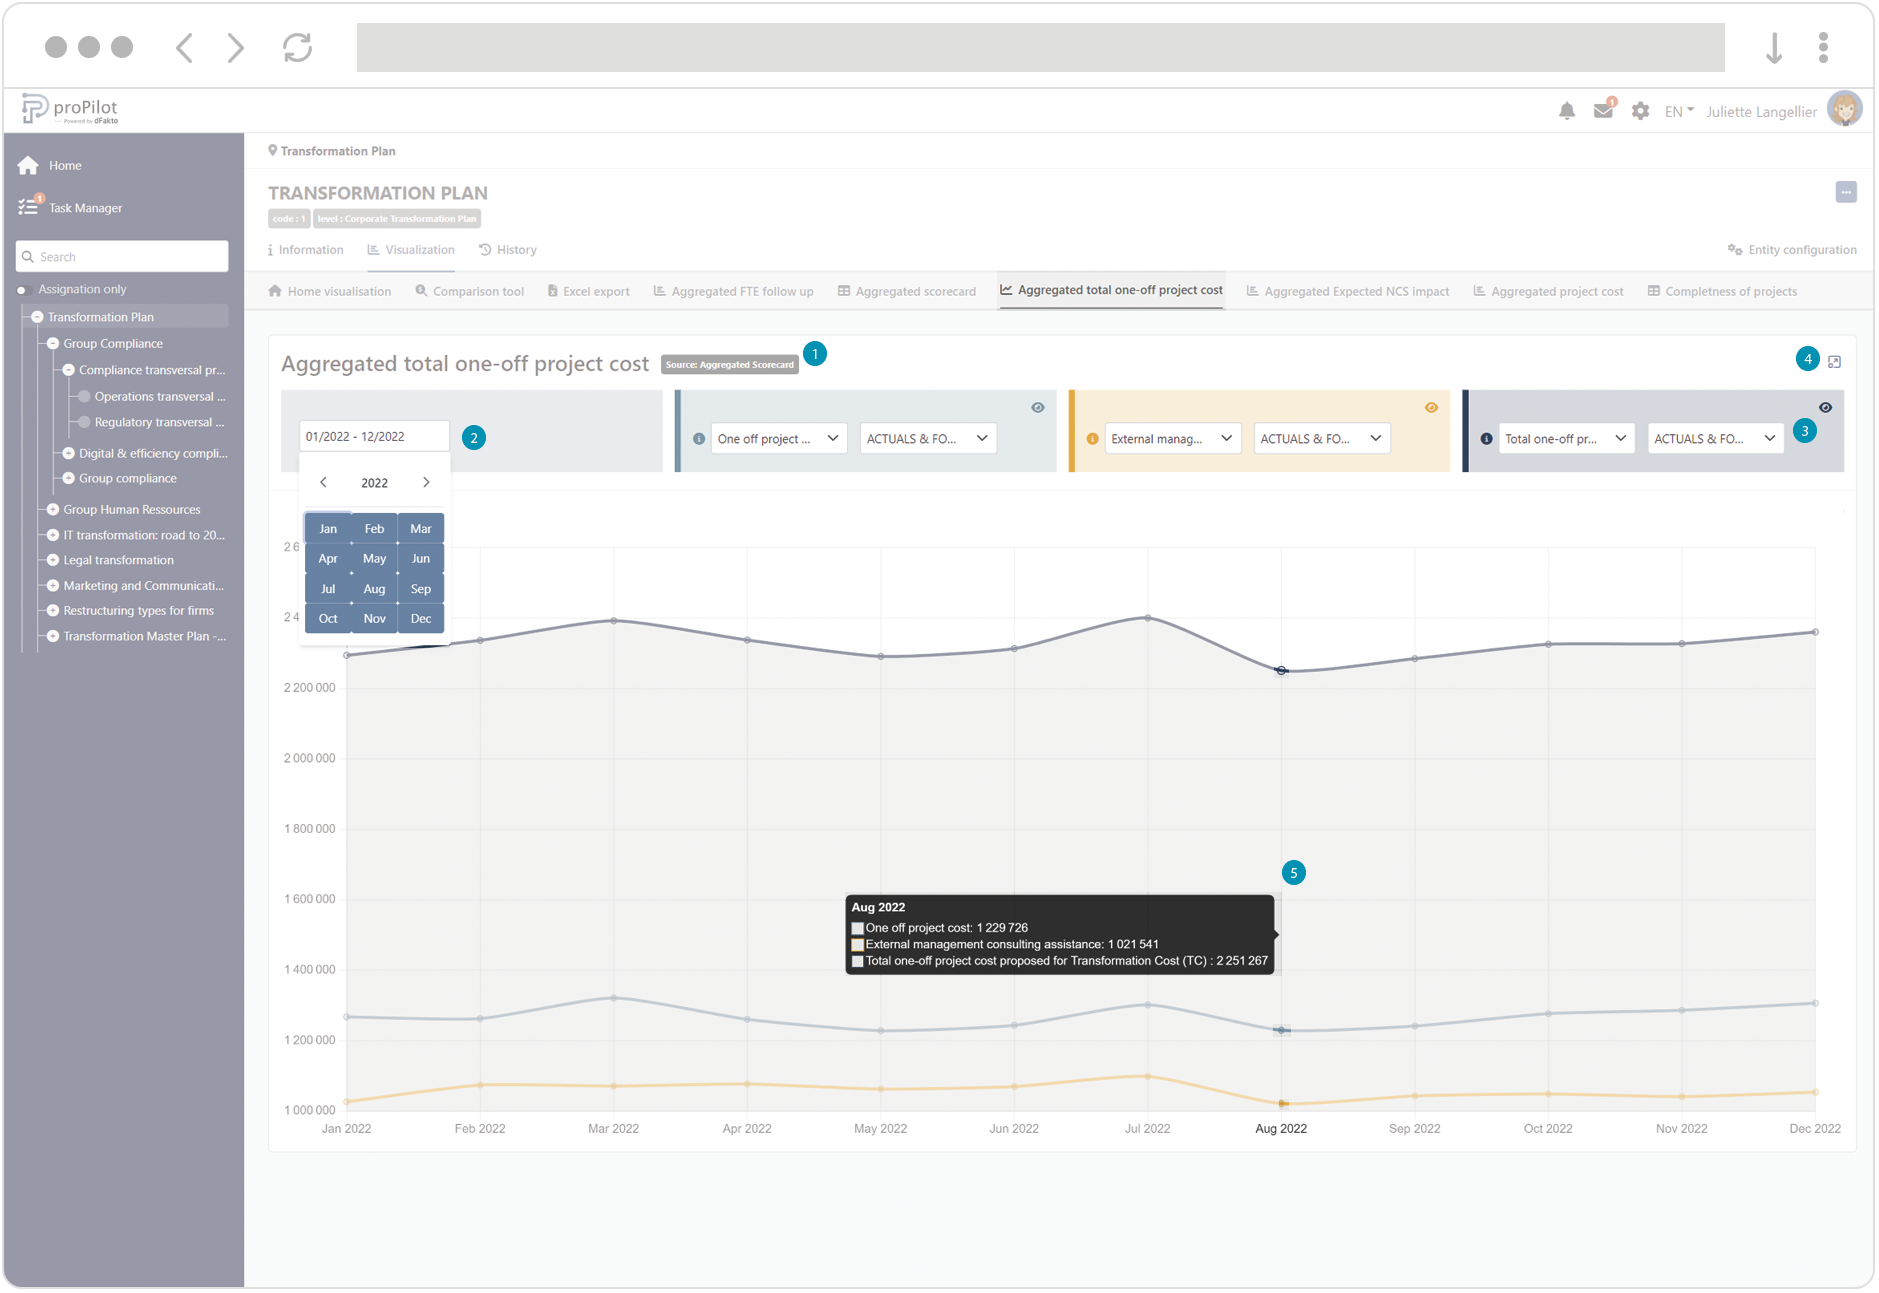The height and width of the screenshot is (1293, 1879).
Task: Open the History tab
Action: pyautogui.click(x=508, y=250)
